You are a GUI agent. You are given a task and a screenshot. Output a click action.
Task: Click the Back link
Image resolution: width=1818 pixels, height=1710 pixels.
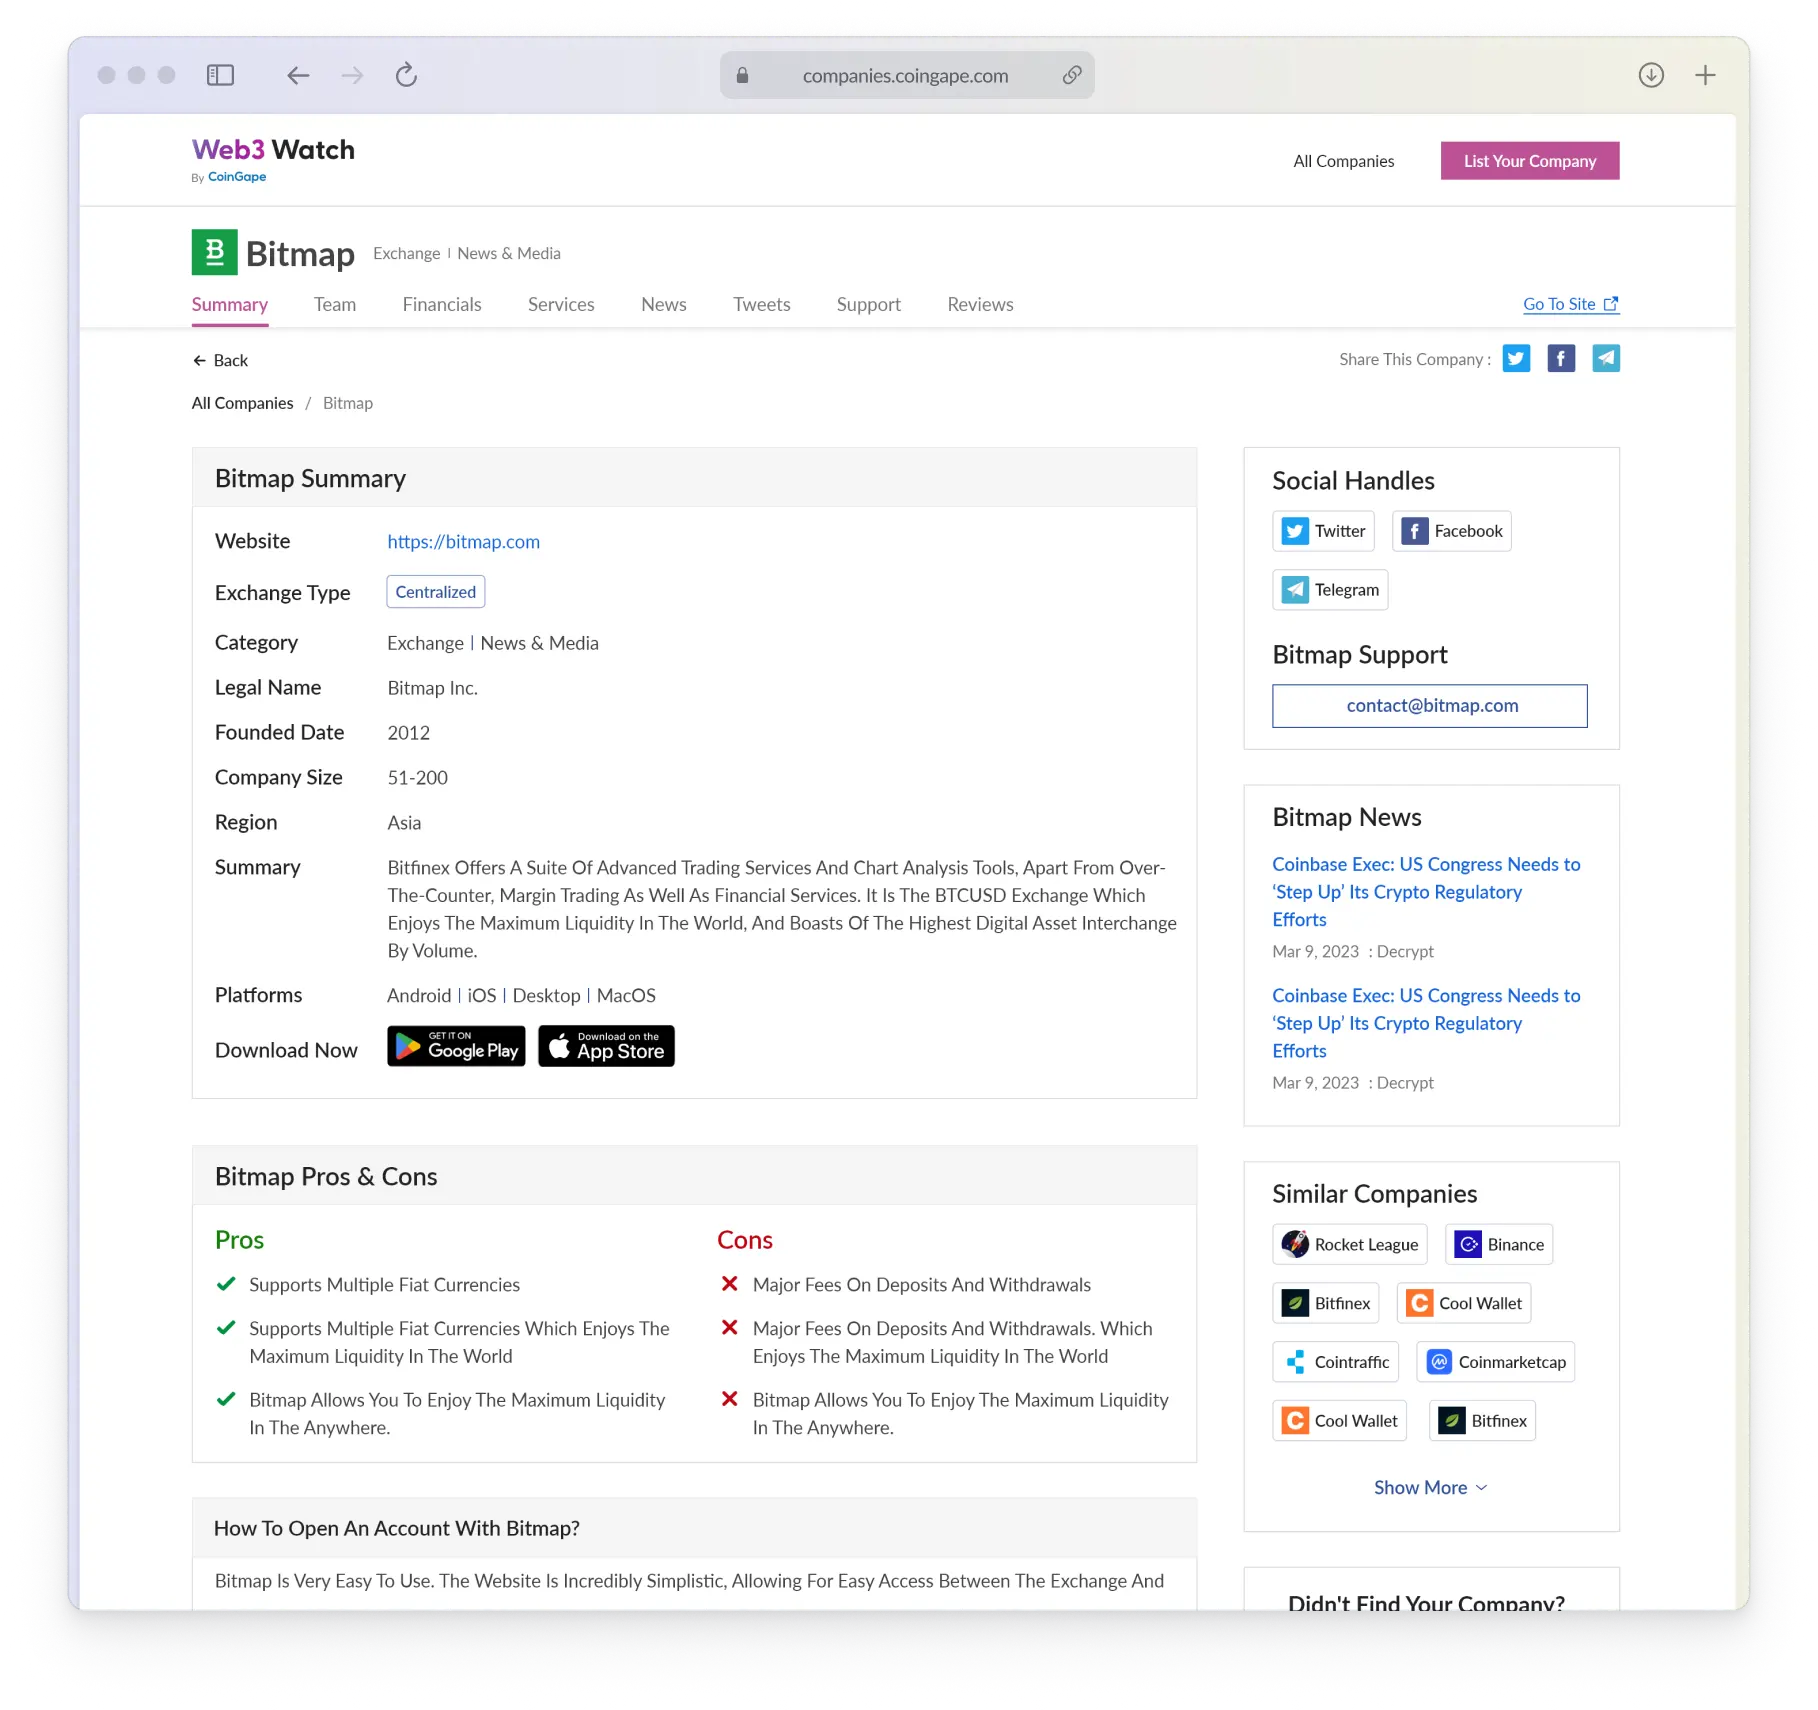point(220,360)
